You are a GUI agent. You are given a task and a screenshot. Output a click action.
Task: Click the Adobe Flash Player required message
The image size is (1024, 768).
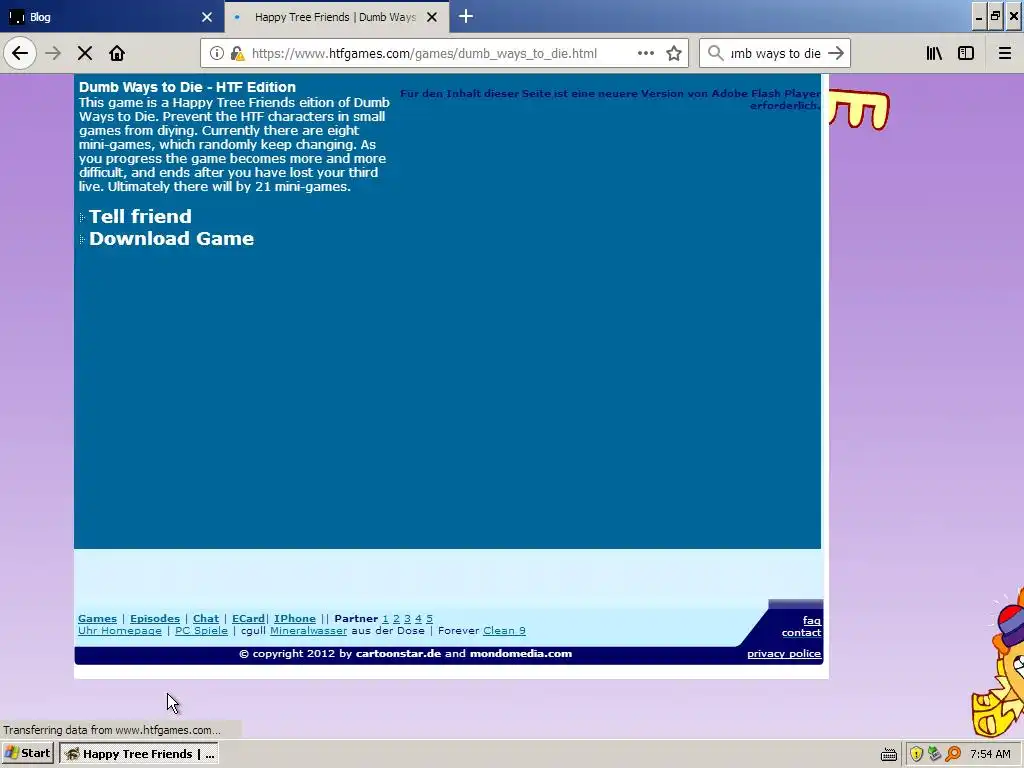tap(610, 99)
